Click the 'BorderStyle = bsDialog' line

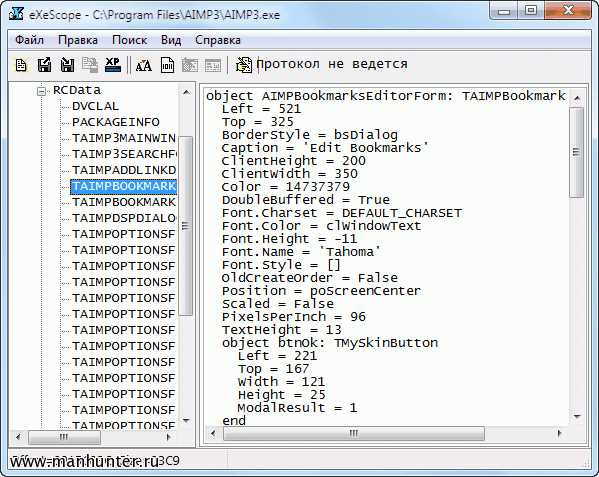pyautogui.click(x=310, y=135)
